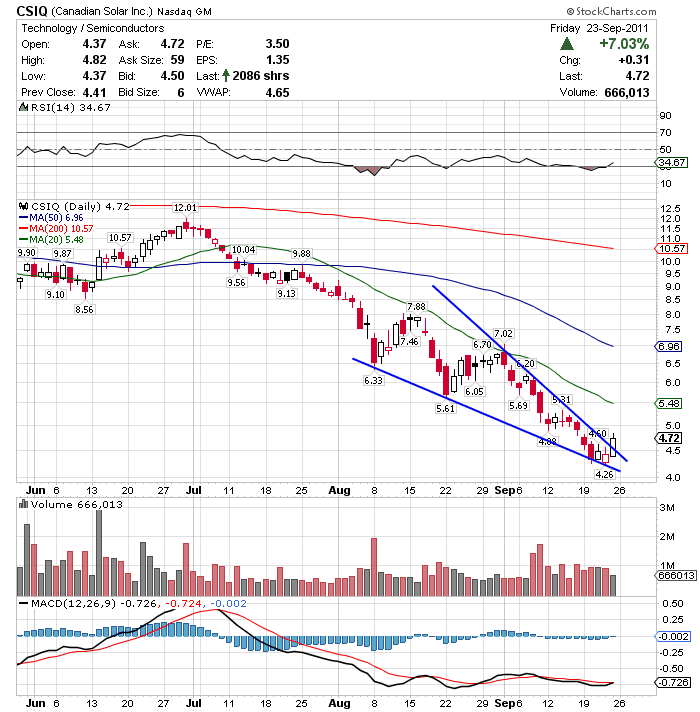Viewport: 700px width, 712px height.
Task: Click the red 10.57 price axis tag
Action: 671,248
